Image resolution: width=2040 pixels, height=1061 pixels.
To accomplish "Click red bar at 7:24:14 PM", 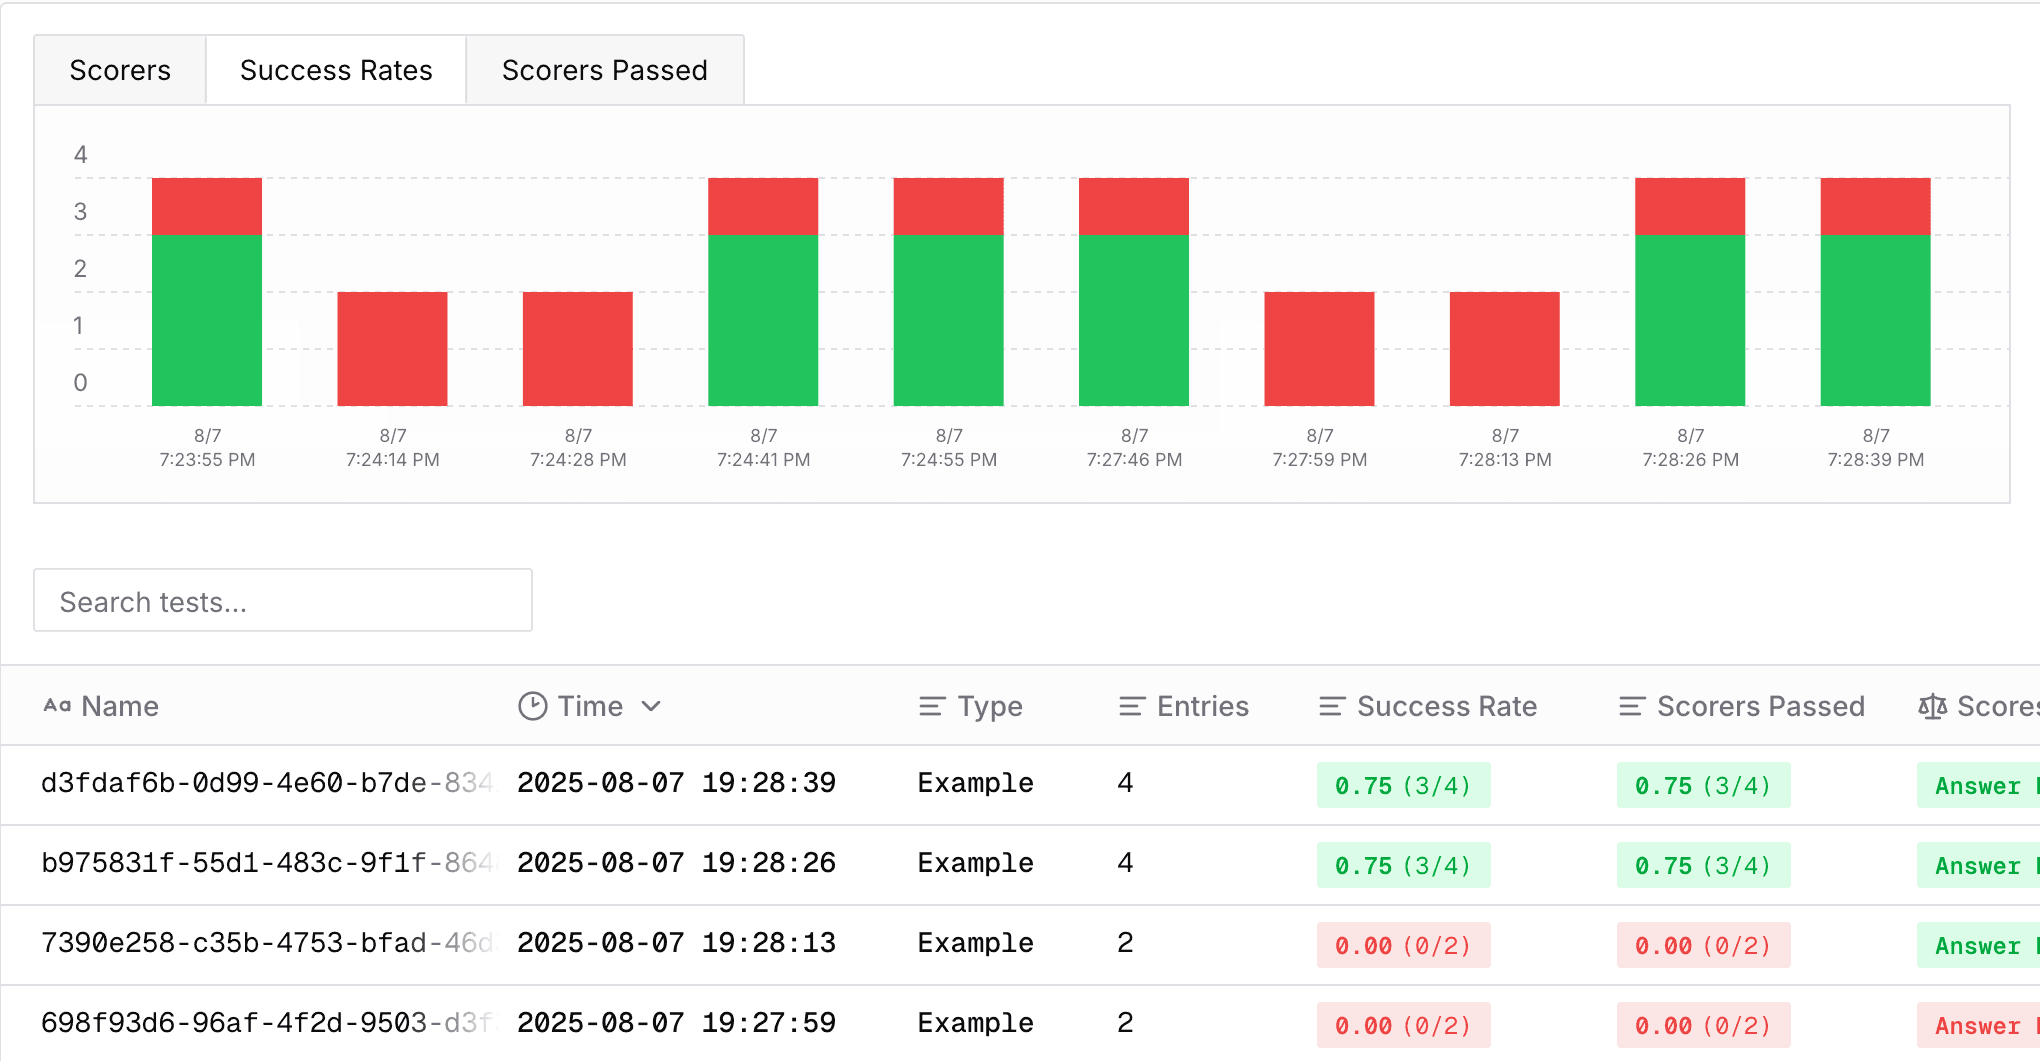I will (392, 349).
